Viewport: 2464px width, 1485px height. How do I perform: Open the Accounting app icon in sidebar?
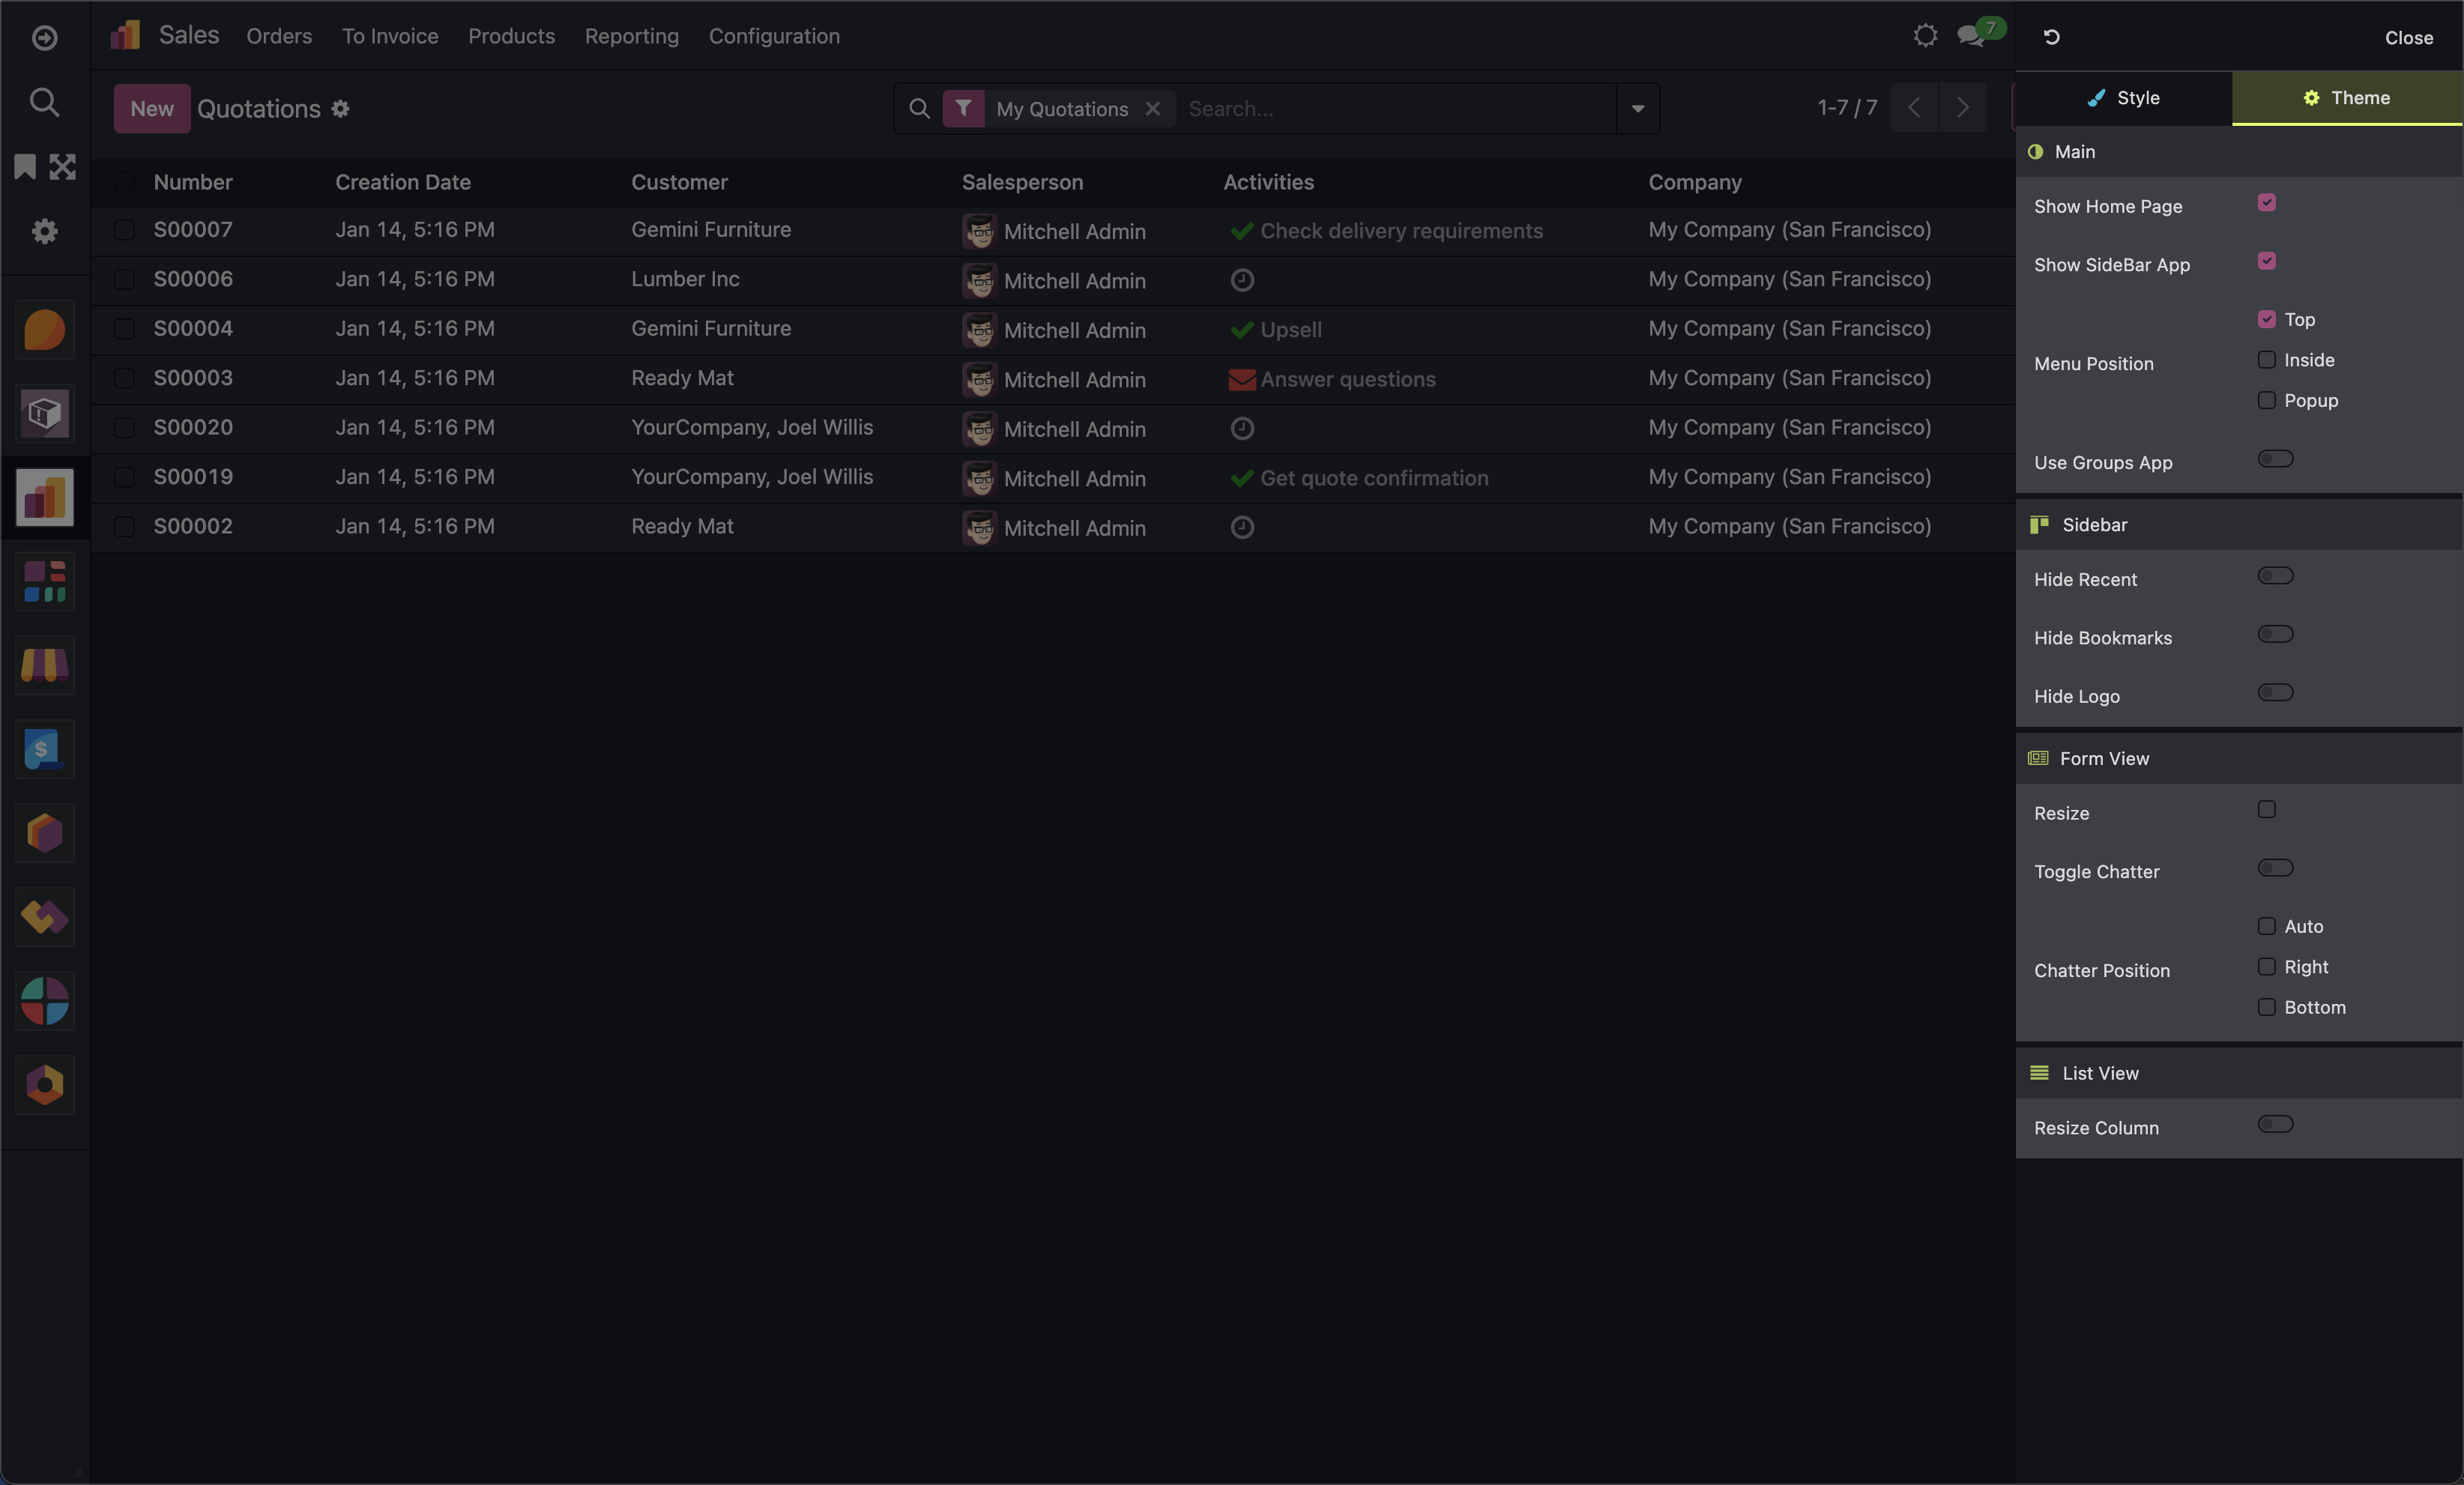click(44, 750)
